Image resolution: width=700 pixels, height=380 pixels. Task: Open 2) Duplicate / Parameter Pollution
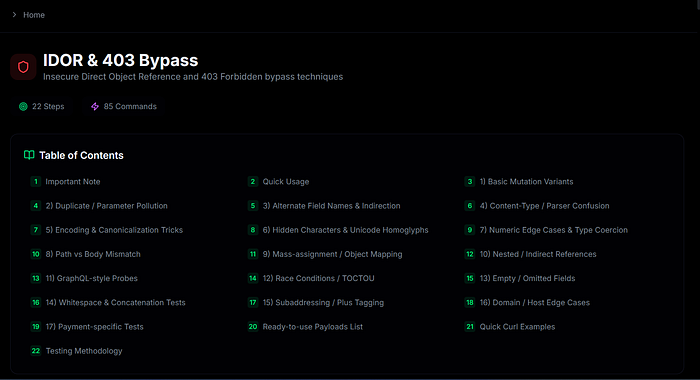(107, 206)
